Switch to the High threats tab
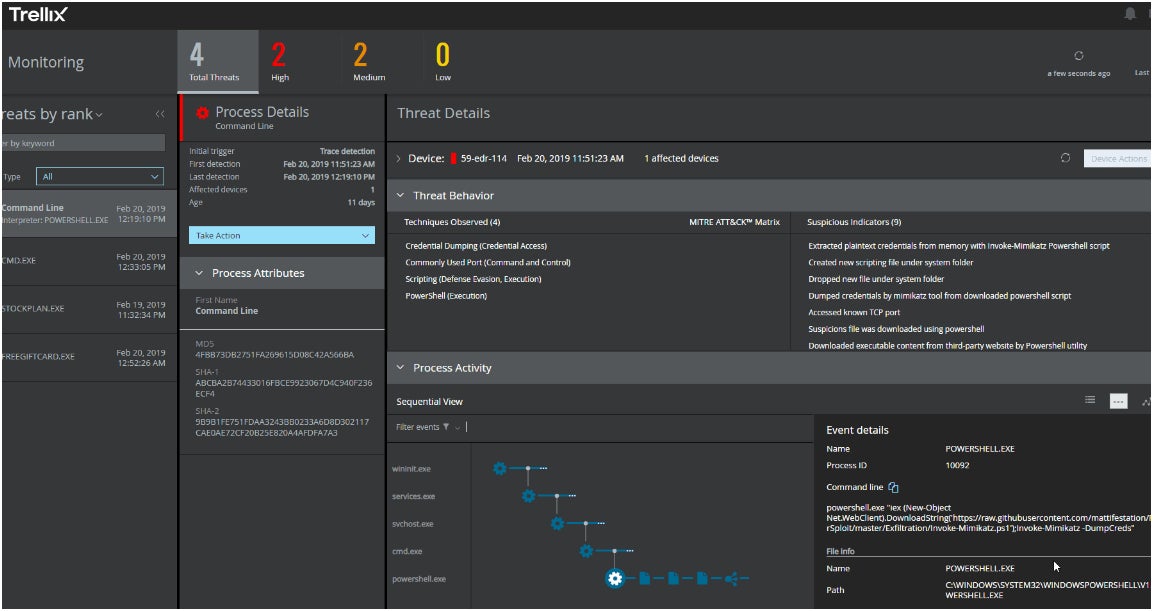 click(x=280, y=62)
